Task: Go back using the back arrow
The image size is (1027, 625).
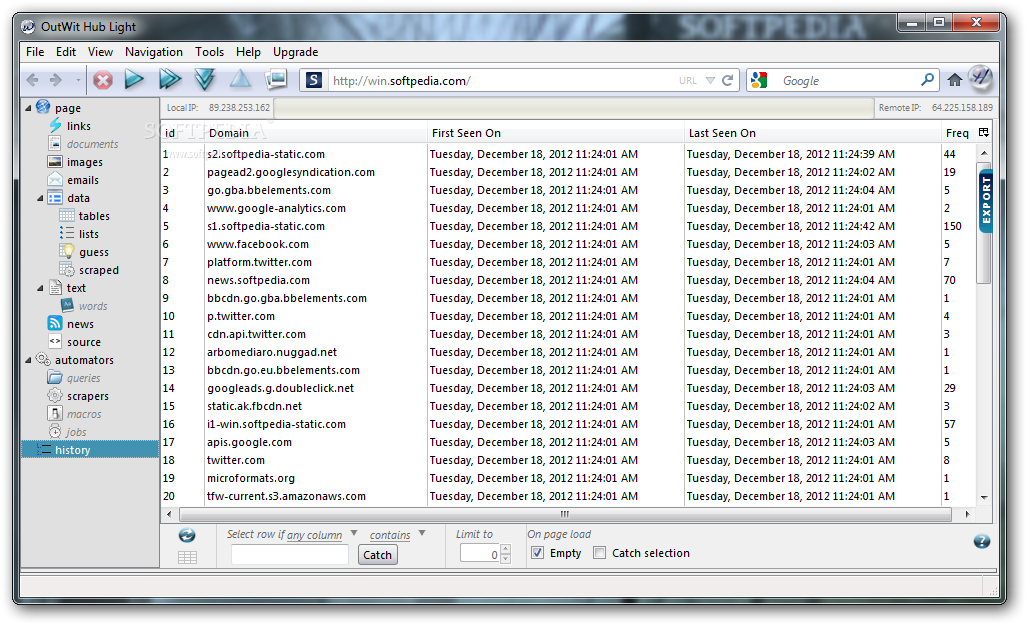Action: [x=32, y=81]
